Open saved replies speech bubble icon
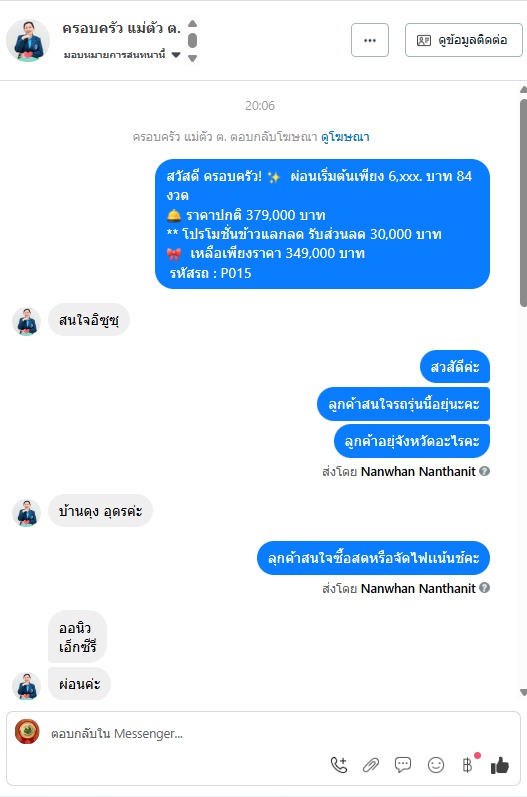This screenshot has height=797, width=527. 403,764
